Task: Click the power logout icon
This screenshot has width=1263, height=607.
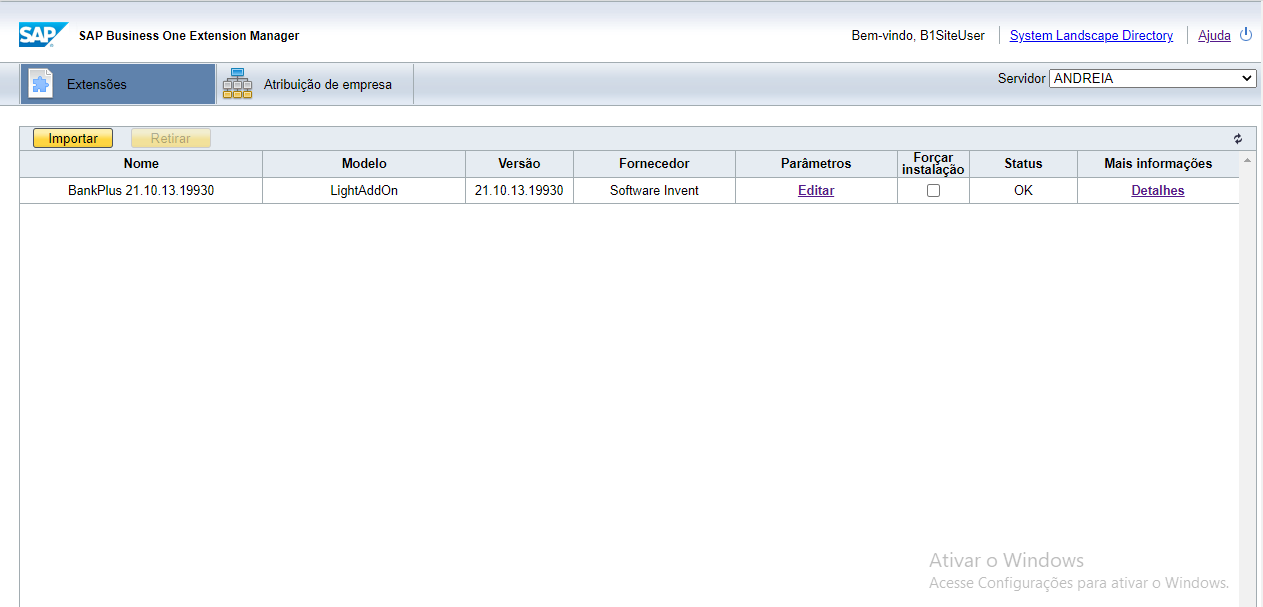Action: coord(1246,34)
